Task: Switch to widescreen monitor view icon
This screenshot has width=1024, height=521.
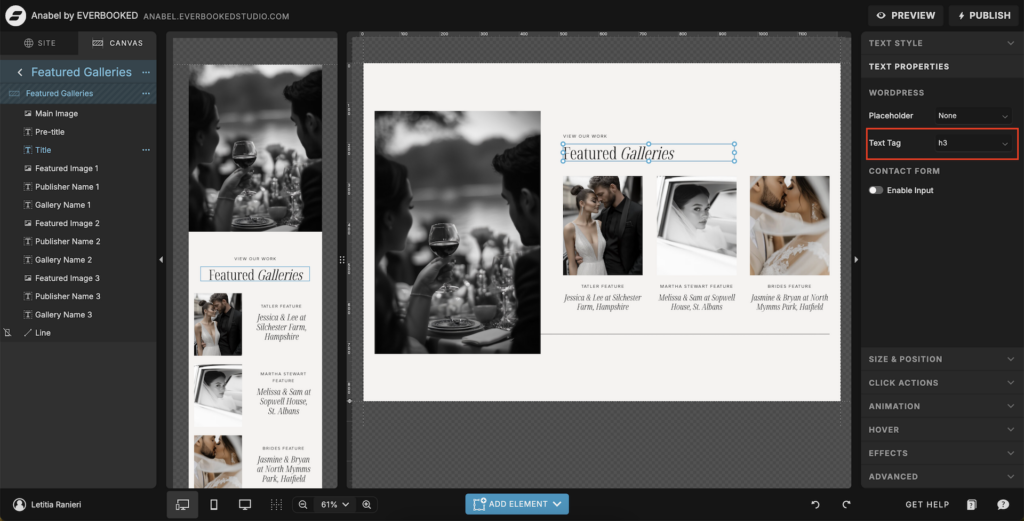Action: point(245,505)
